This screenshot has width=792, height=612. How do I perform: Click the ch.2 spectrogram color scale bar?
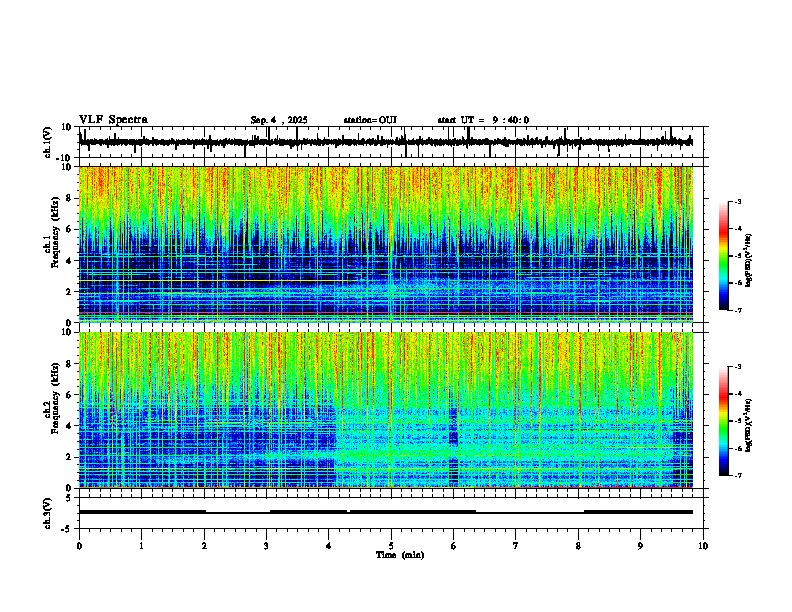(x=724, y=421)
